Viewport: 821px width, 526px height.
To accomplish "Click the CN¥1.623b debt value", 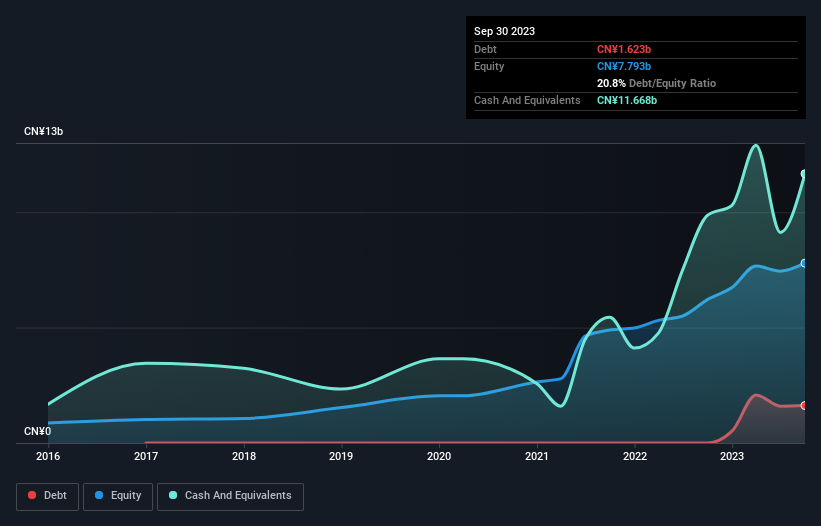I will pos(624,49).
